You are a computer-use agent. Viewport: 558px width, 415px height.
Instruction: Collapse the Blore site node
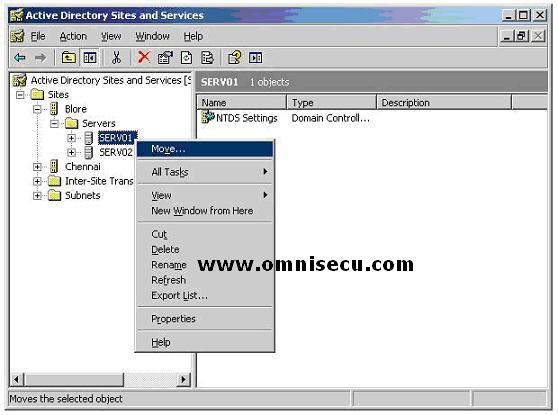[37, 109]
